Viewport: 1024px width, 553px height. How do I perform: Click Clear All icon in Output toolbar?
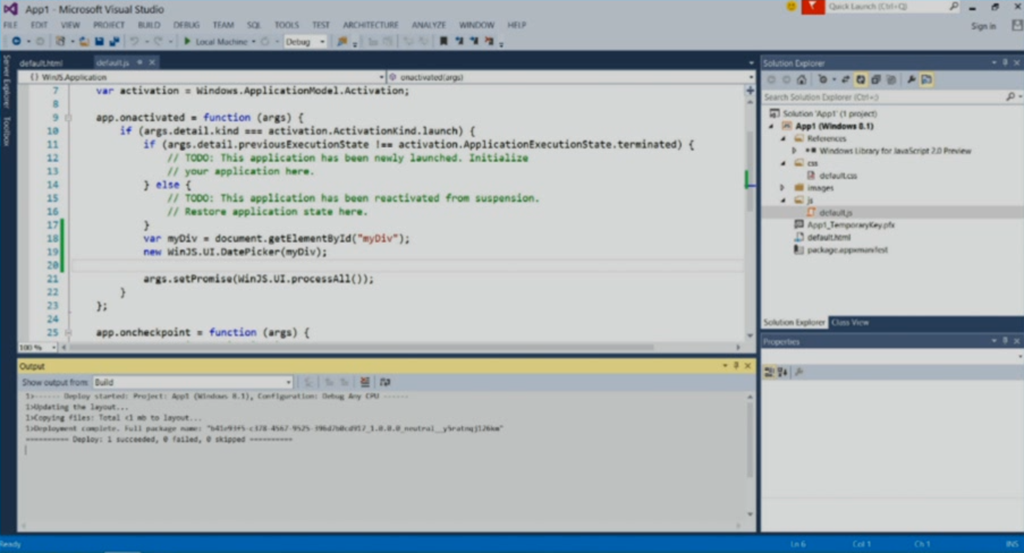(364, 383)
